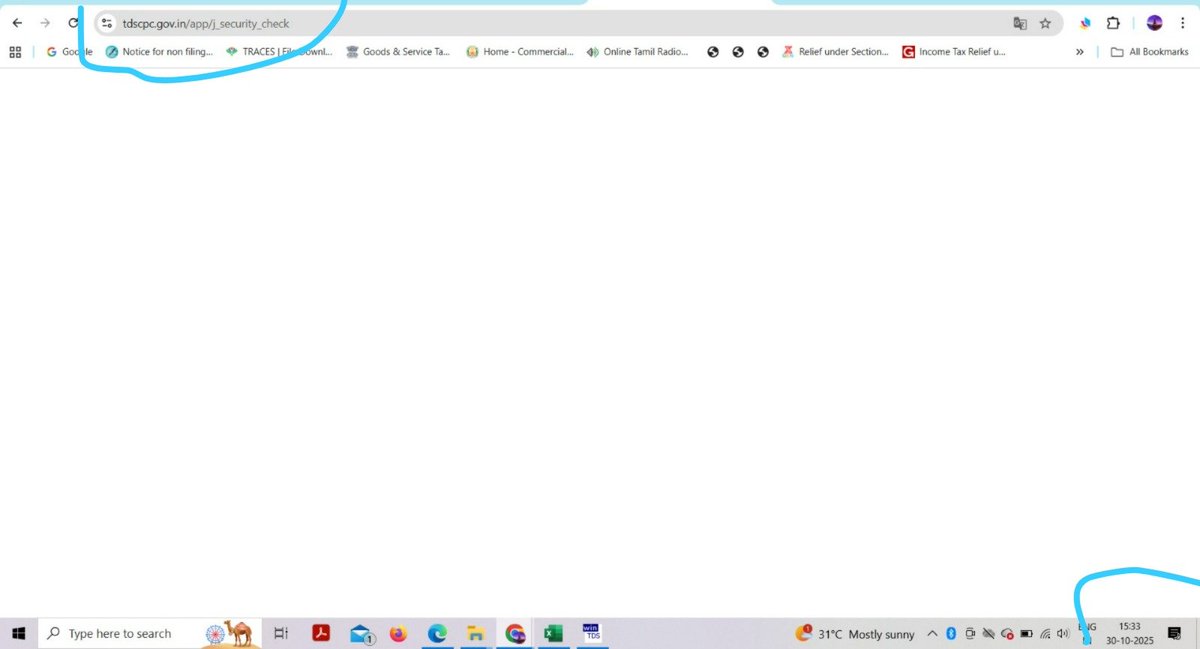Launch Adobe Acrobat from the taskbar
Viewport: 1200px width, 649px height.
coord(321,633)
